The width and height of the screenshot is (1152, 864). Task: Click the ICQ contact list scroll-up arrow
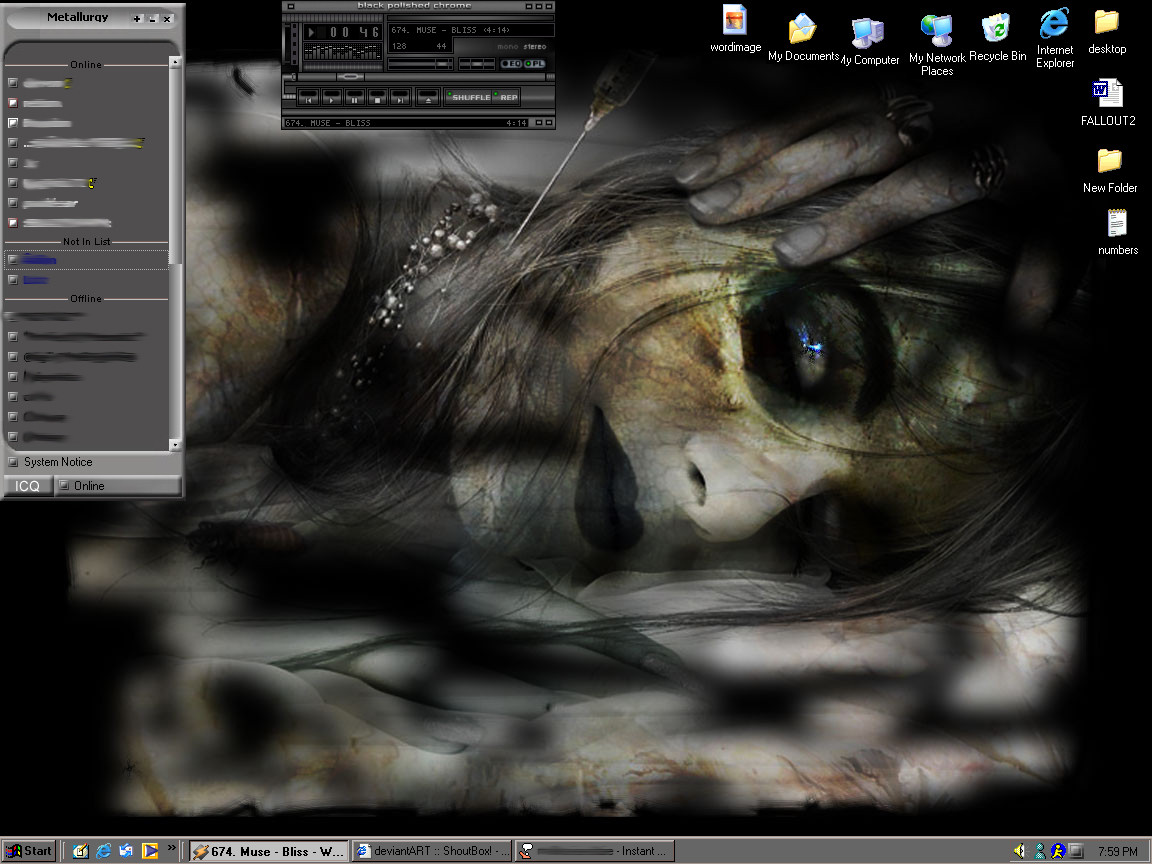[175, 62]
